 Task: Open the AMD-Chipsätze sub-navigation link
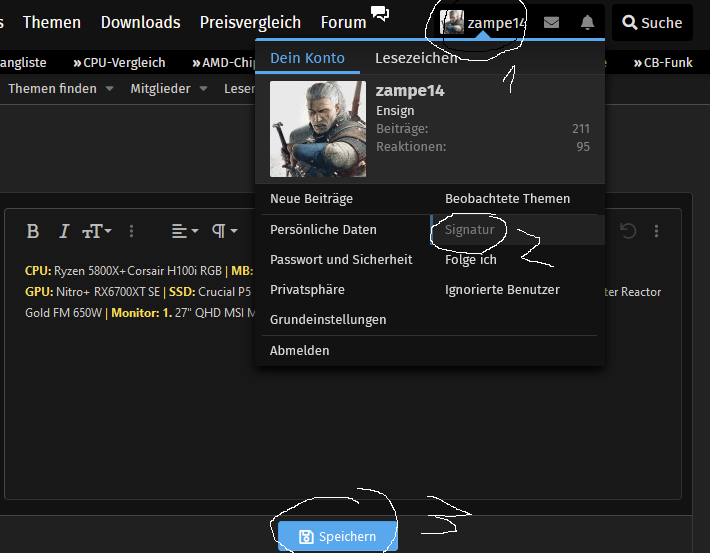pos(224,63)
